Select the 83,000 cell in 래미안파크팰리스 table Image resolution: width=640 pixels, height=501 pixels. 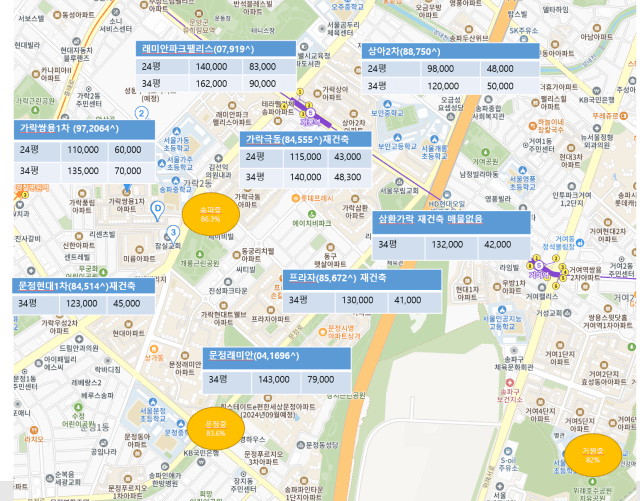tap(269, 67)
